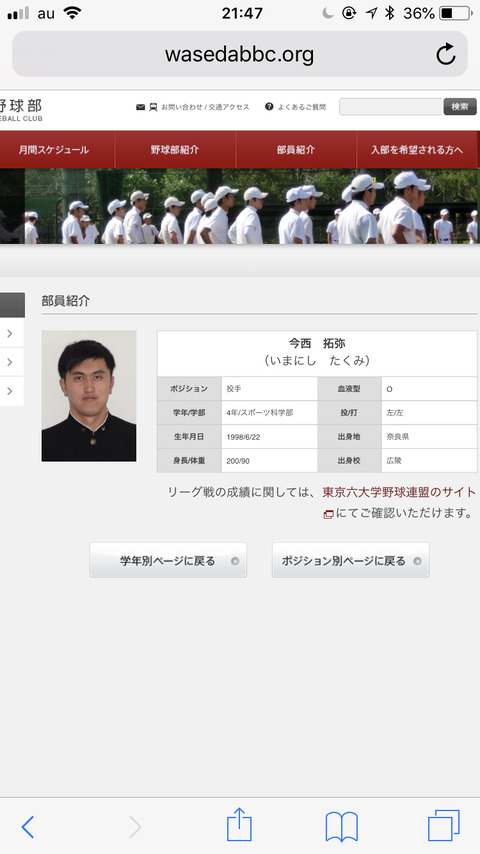Click the team banner photo
The height and width of the screenshot is (854, 480).
[x=240, y=206]
